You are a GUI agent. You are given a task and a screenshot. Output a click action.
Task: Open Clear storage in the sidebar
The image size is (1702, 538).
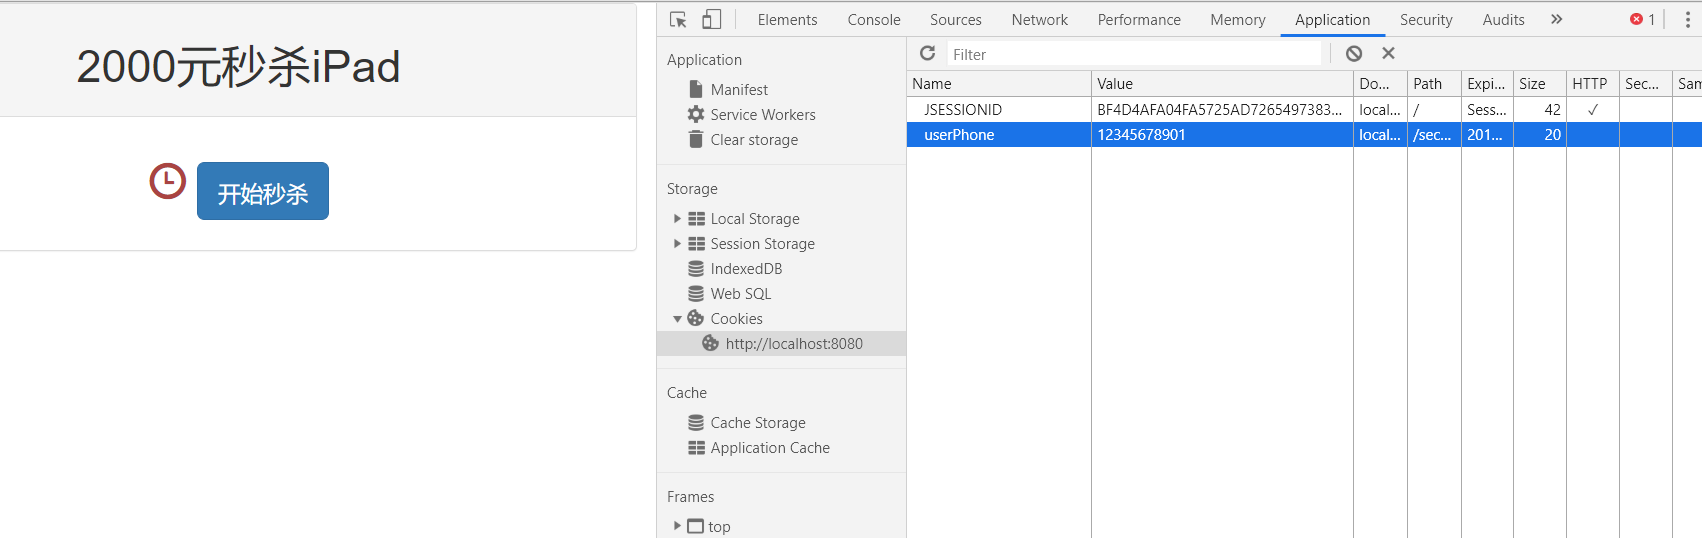tap(754, 140)
